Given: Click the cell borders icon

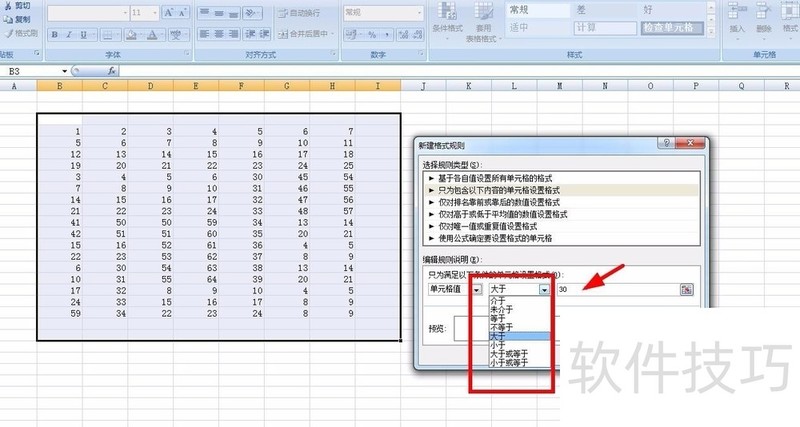Looking at the screenshot, I should (x=108, y=35).
